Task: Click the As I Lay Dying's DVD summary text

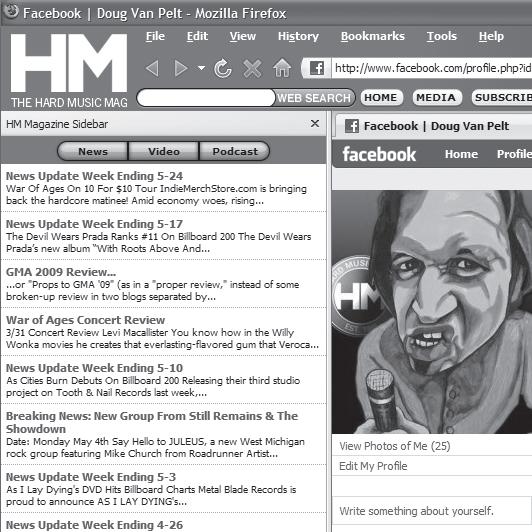Action: click(151, 495)
